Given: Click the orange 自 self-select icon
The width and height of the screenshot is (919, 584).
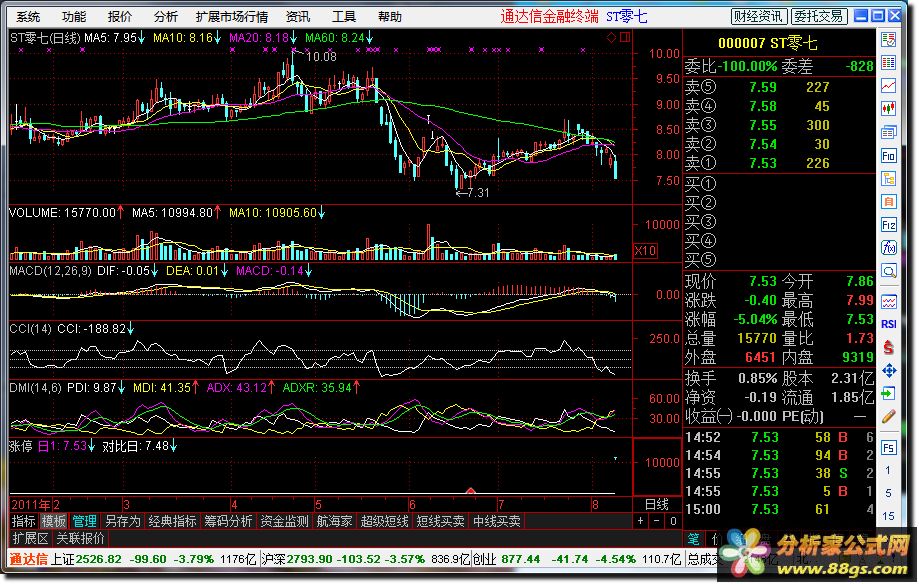Looking at the screenshot, I should pyautogui.click(x=889, y=202).
